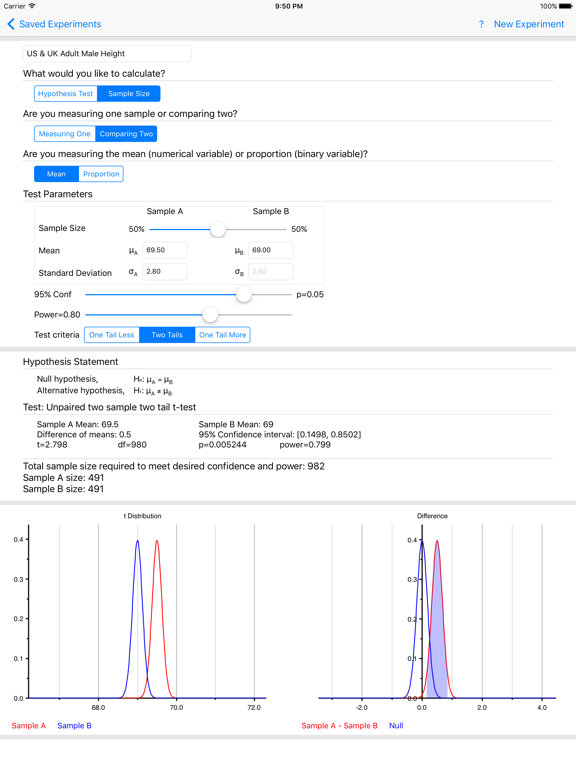
Task: Choose the Measuring One option
Action: [65, 134]
